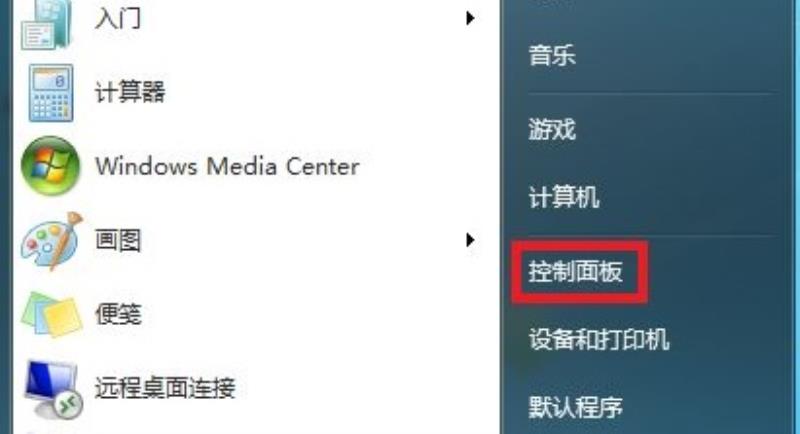Open the Windows Media Center orb icon
Viewport: 800px width, 434px height.
(x=50, y=166)
